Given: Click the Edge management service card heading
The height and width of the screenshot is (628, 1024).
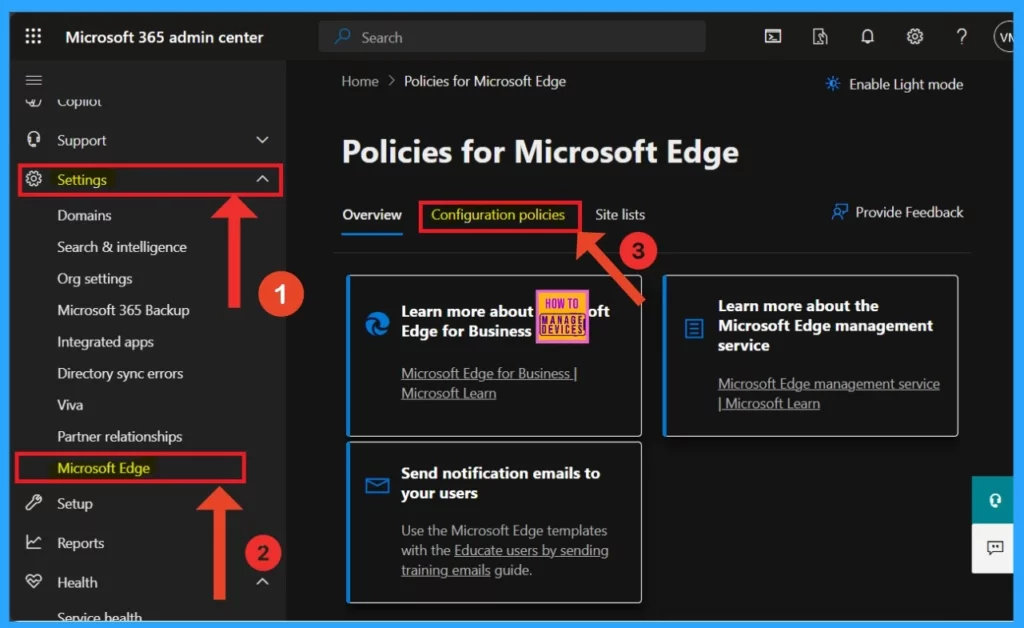Looking at the screenshot, I should coord(825,325).
